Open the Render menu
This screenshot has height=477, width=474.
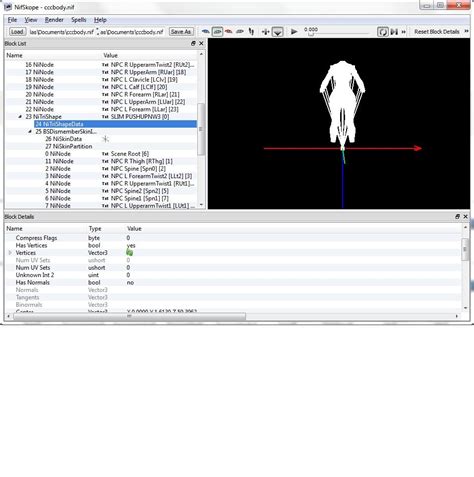54,20
